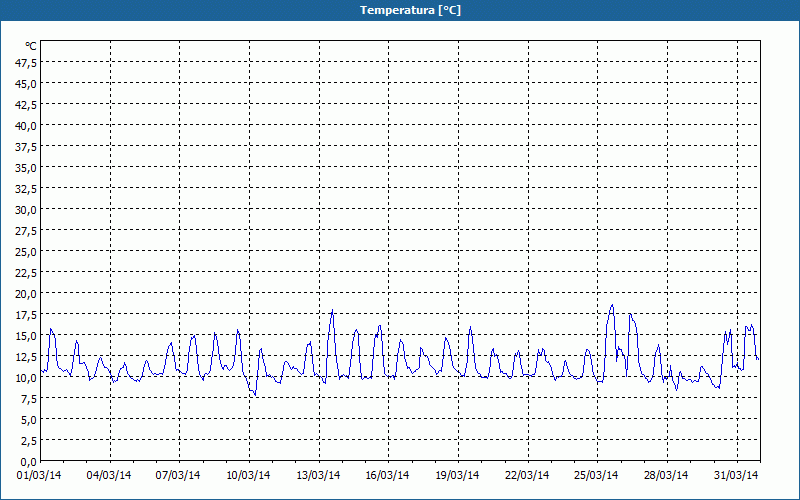This screenshot has width=800, height=500.
Task: Select the 19/03/14 date label
Action: coord(457,476)
